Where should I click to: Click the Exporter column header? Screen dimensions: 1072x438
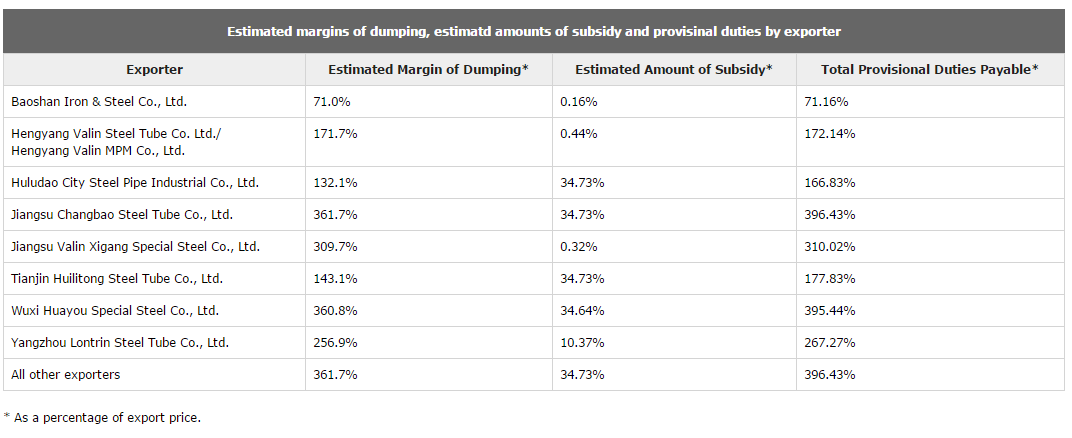tap(155, 69)
